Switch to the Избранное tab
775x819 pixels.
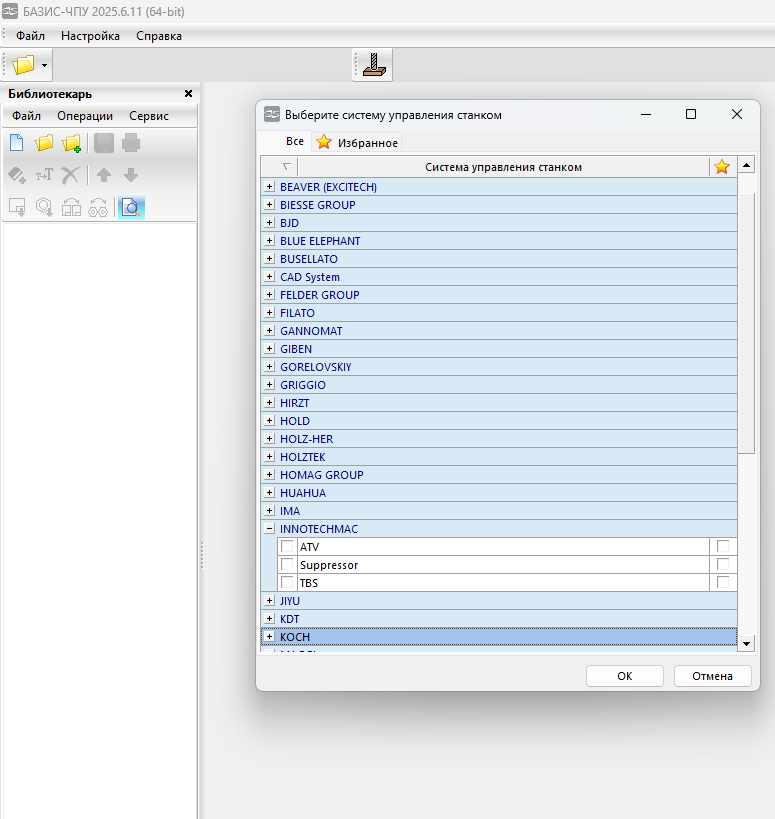tap(357, 143)
